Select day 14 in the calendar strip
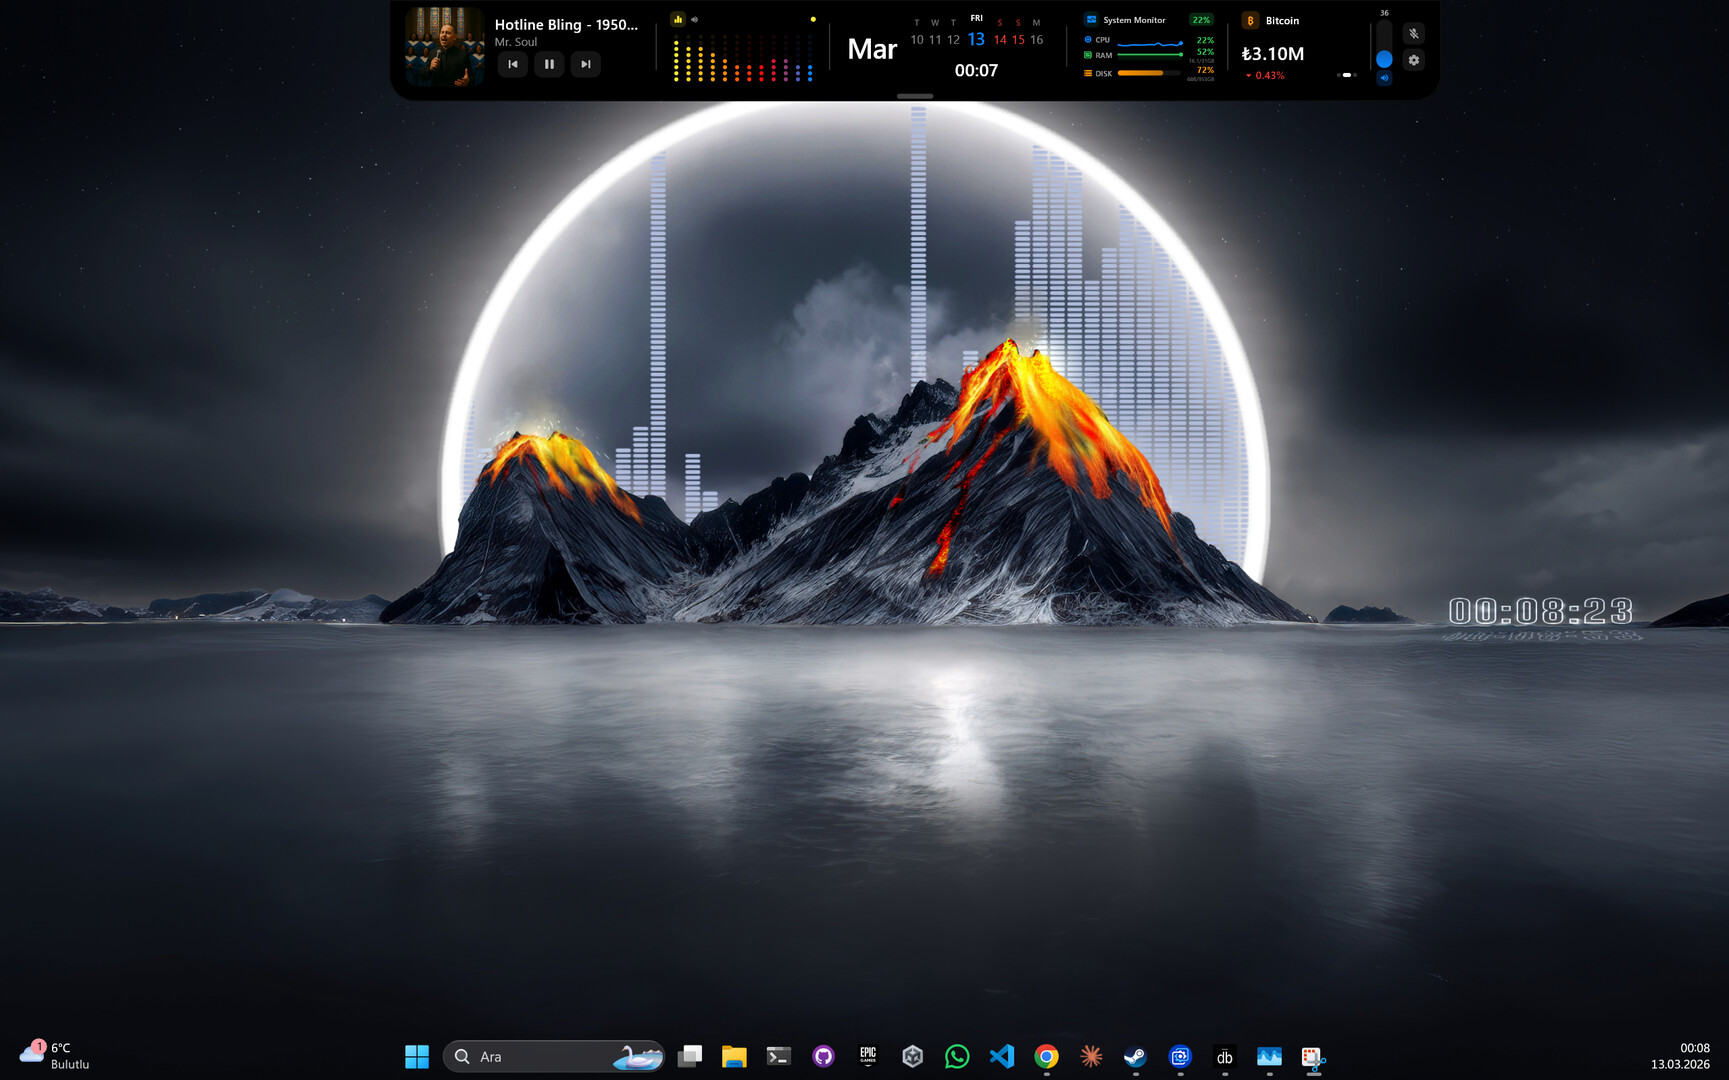The width and height of the screenshot is (1729, 1080). click(1000, 40)
